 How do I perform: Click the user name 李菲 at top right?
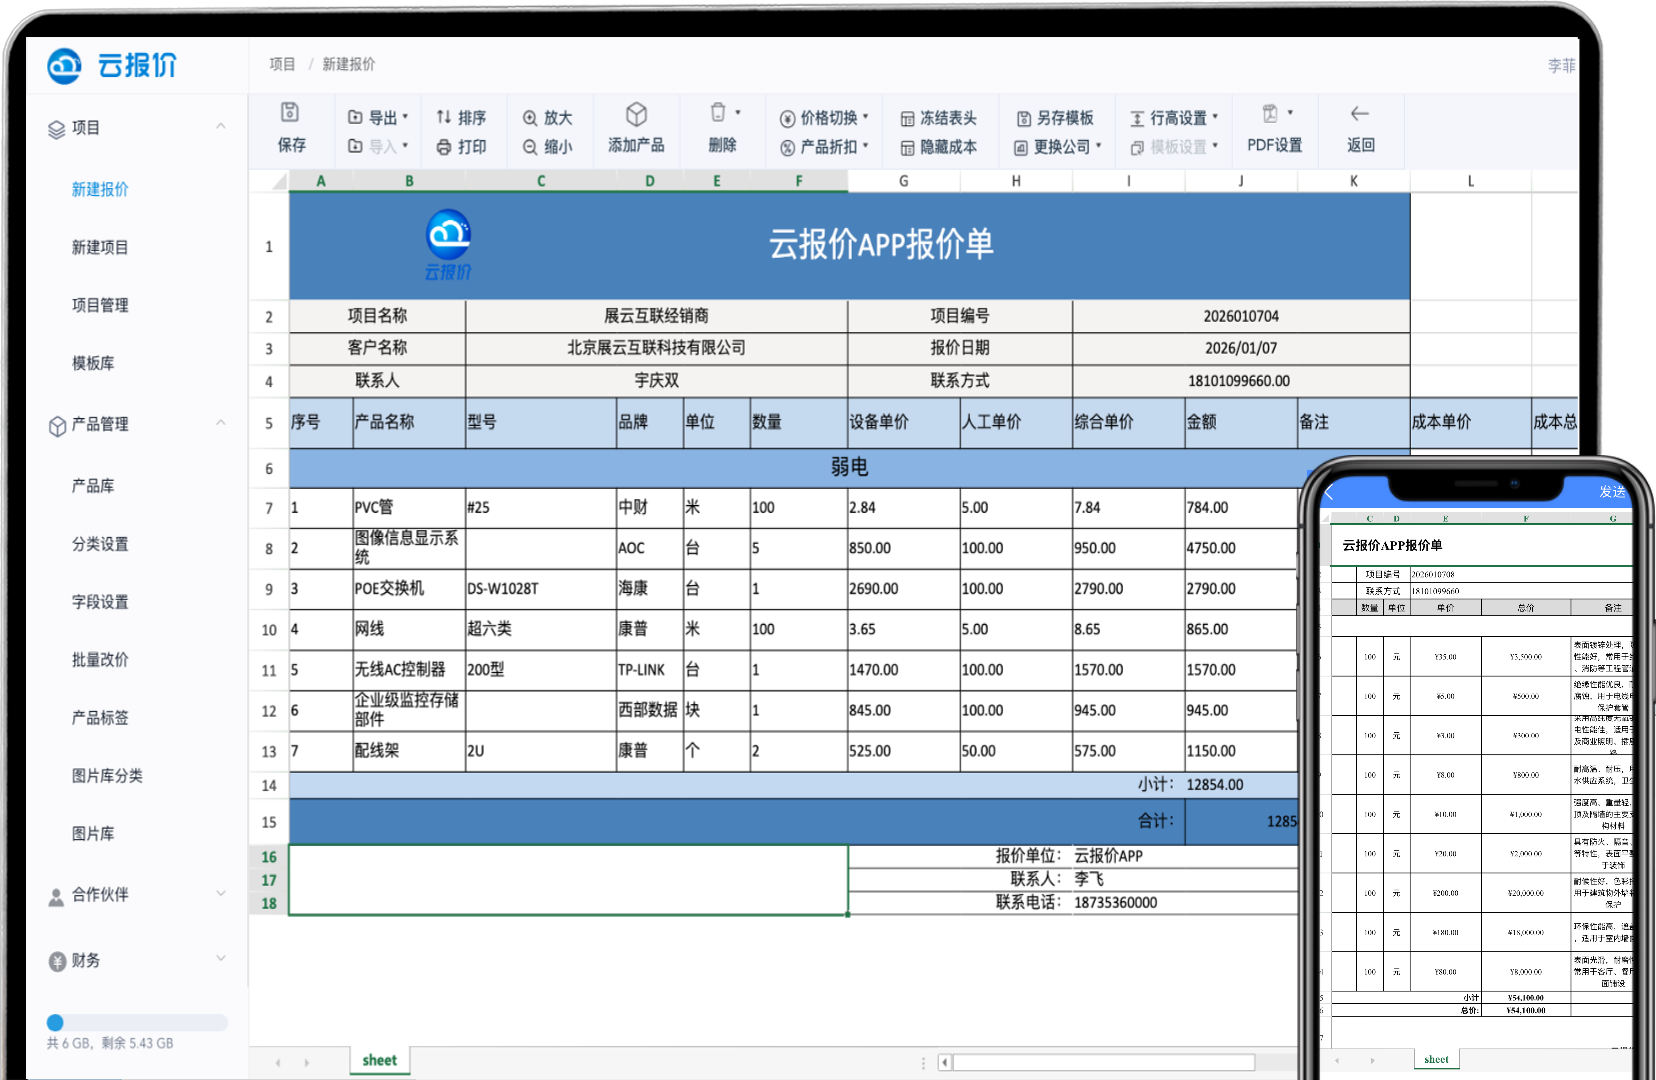click(1561, 65)
